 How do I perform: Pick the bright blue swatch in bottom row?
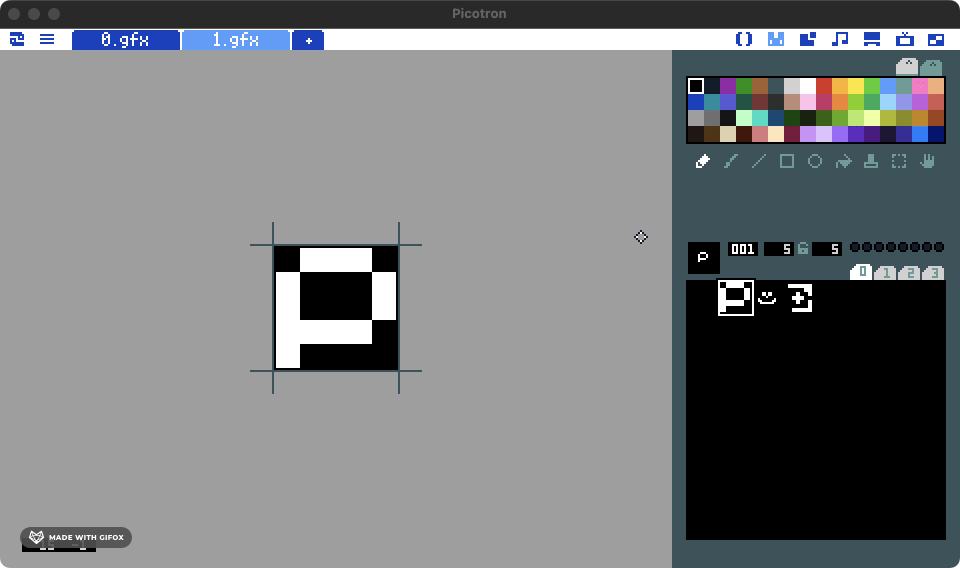tap(920, 133)
